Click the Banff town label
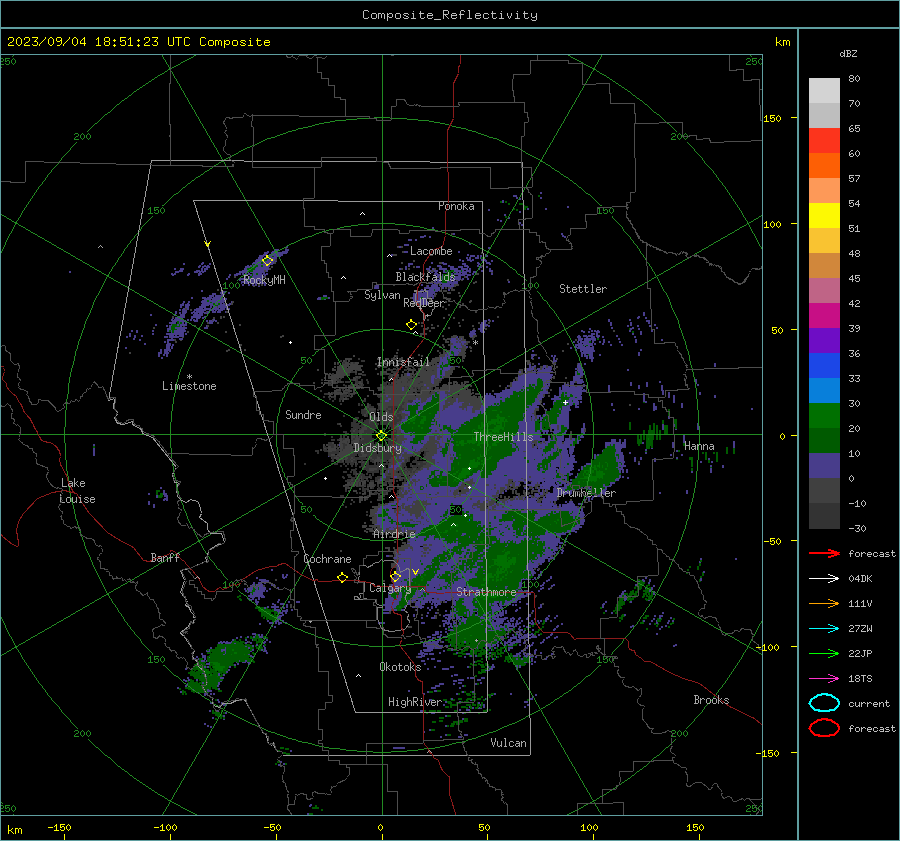The height and width of the screenshot is (841, 900). point(165,558)
